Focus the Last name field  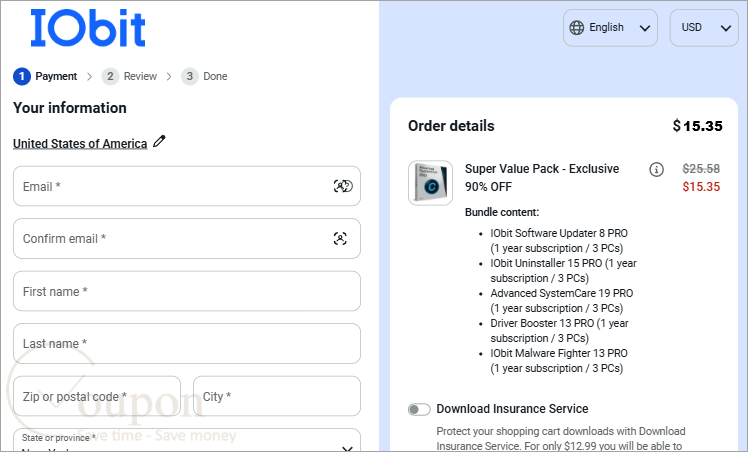(x=187, y=344)
